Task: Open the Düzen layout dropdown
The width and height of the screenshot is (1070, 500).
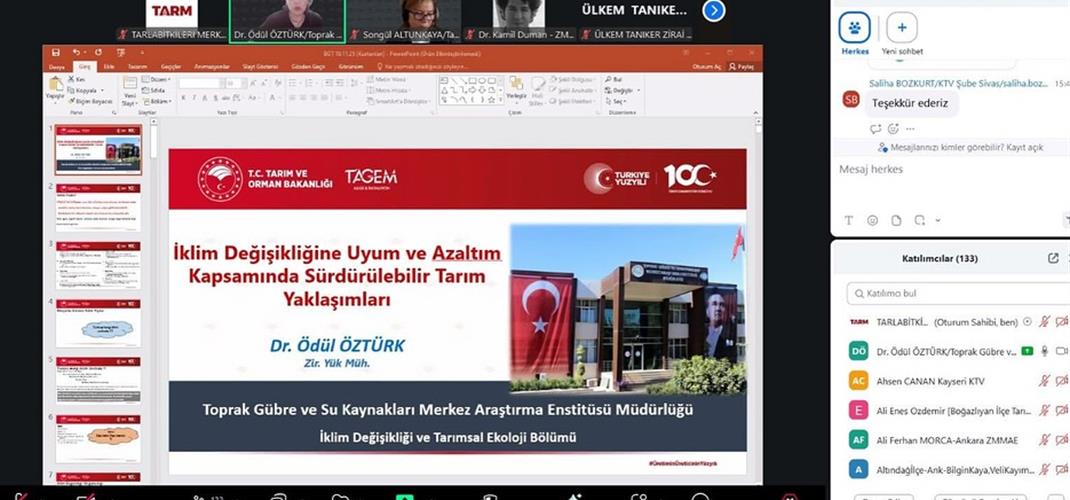Action: click(157, 80)
